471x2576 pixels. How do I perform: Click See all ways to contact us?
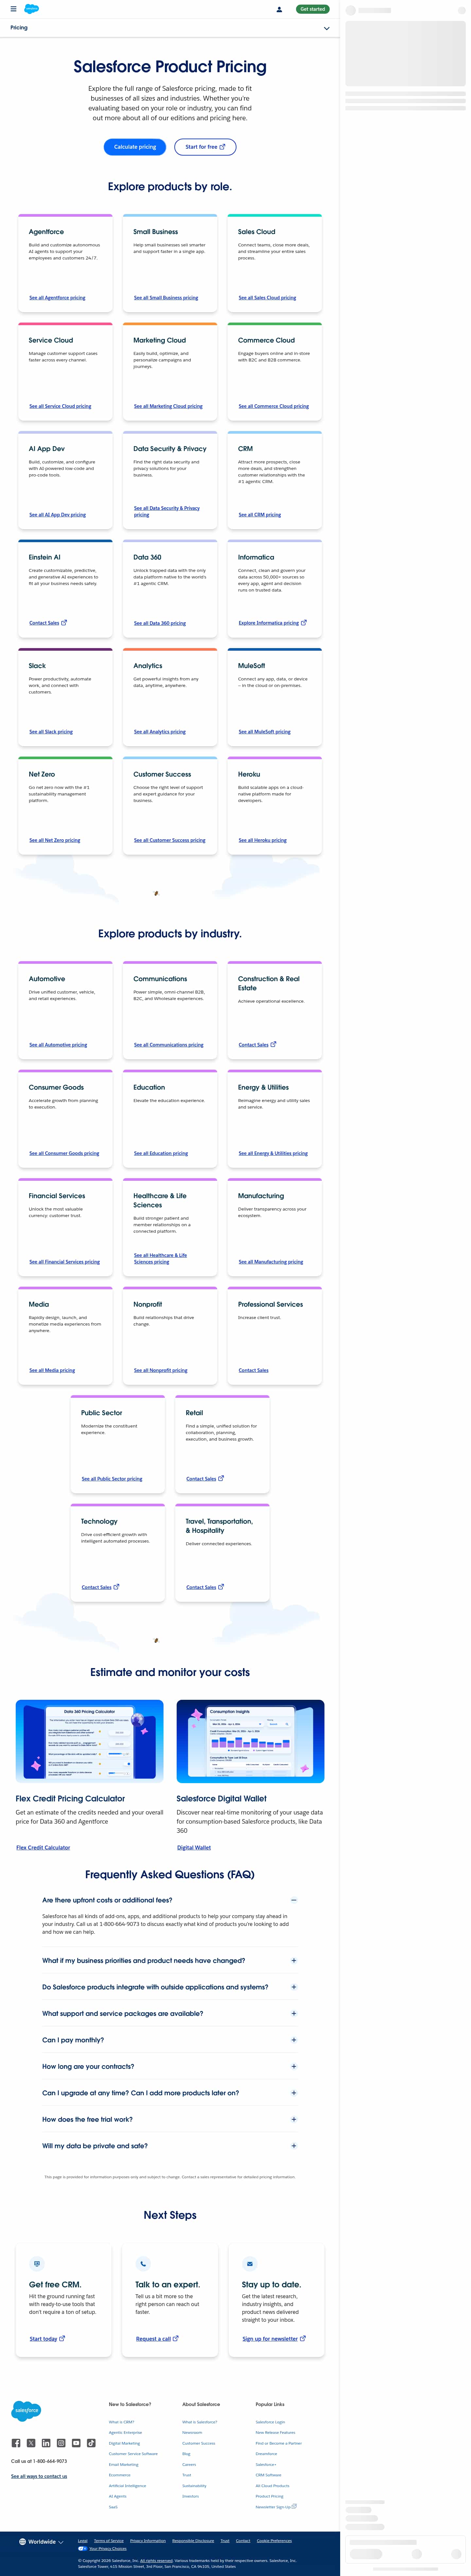(x=39, y=2477)
